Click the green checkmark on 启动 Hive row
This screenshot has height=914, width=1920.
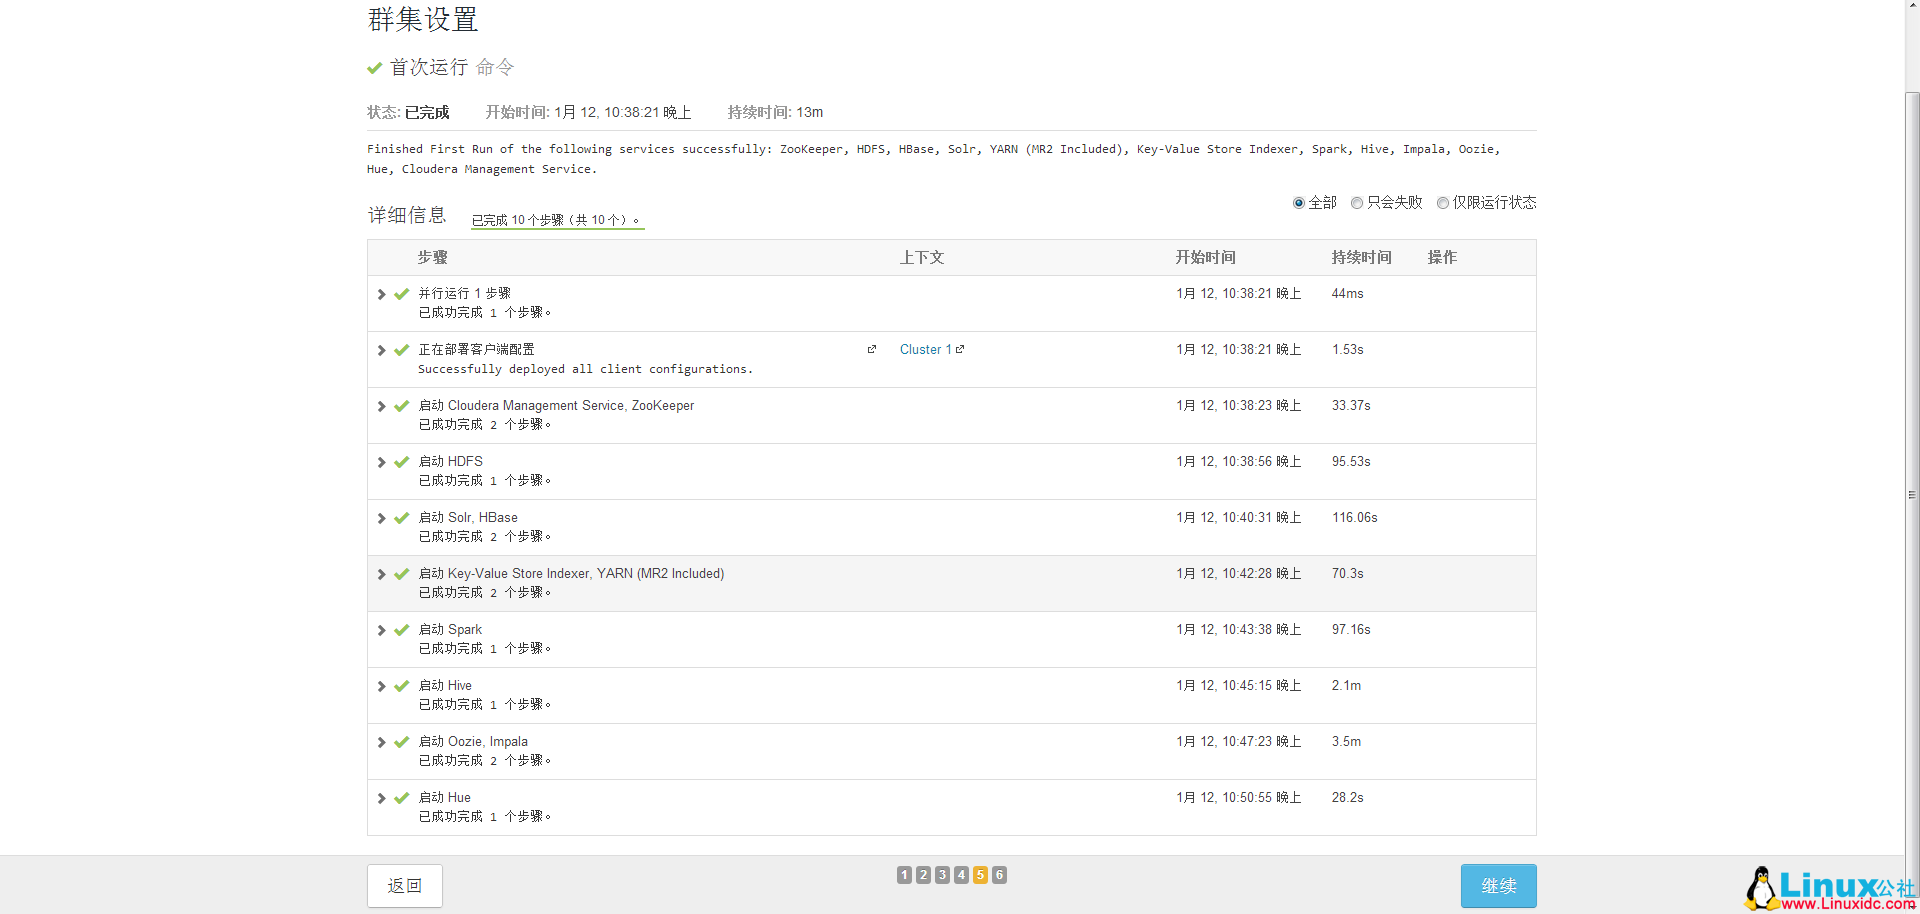coord(402,686)
